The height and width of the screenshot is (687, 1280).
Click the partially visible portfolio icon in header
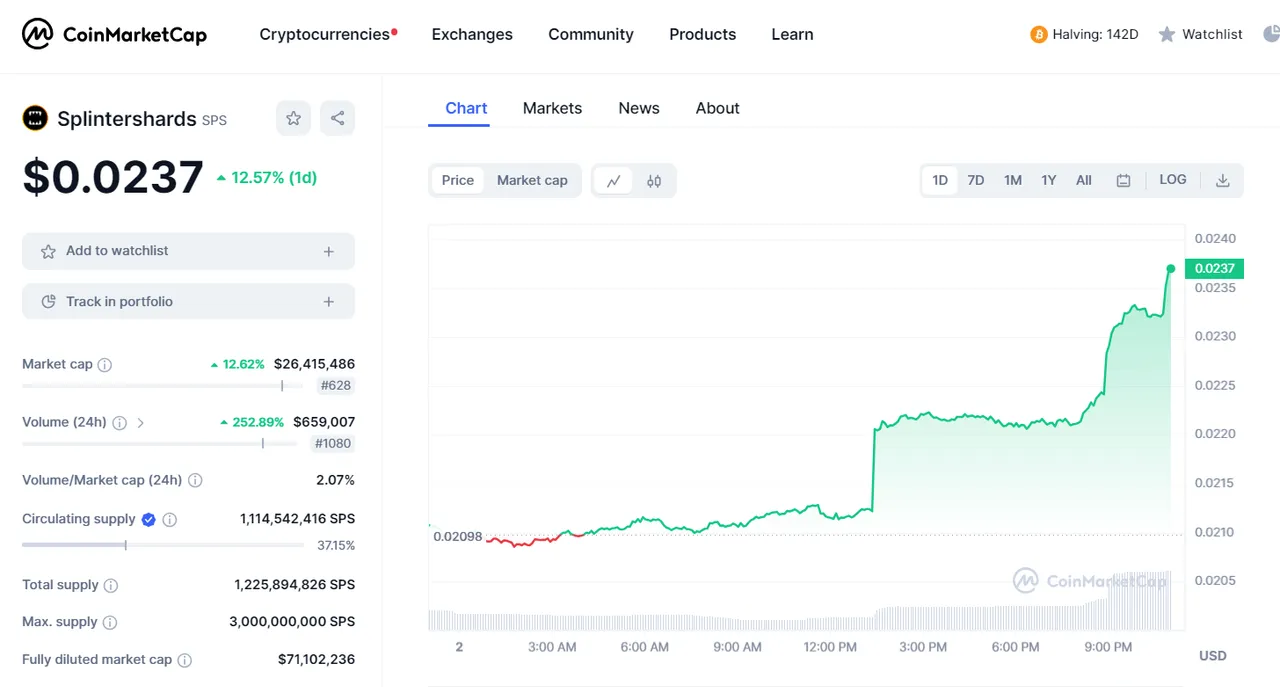1271,34
